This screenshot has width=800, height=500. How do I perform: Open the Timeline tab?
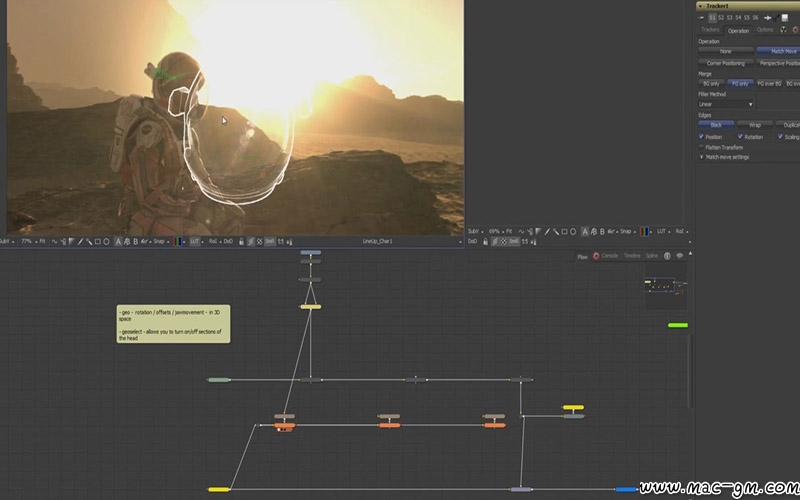(x=632, y=256)
